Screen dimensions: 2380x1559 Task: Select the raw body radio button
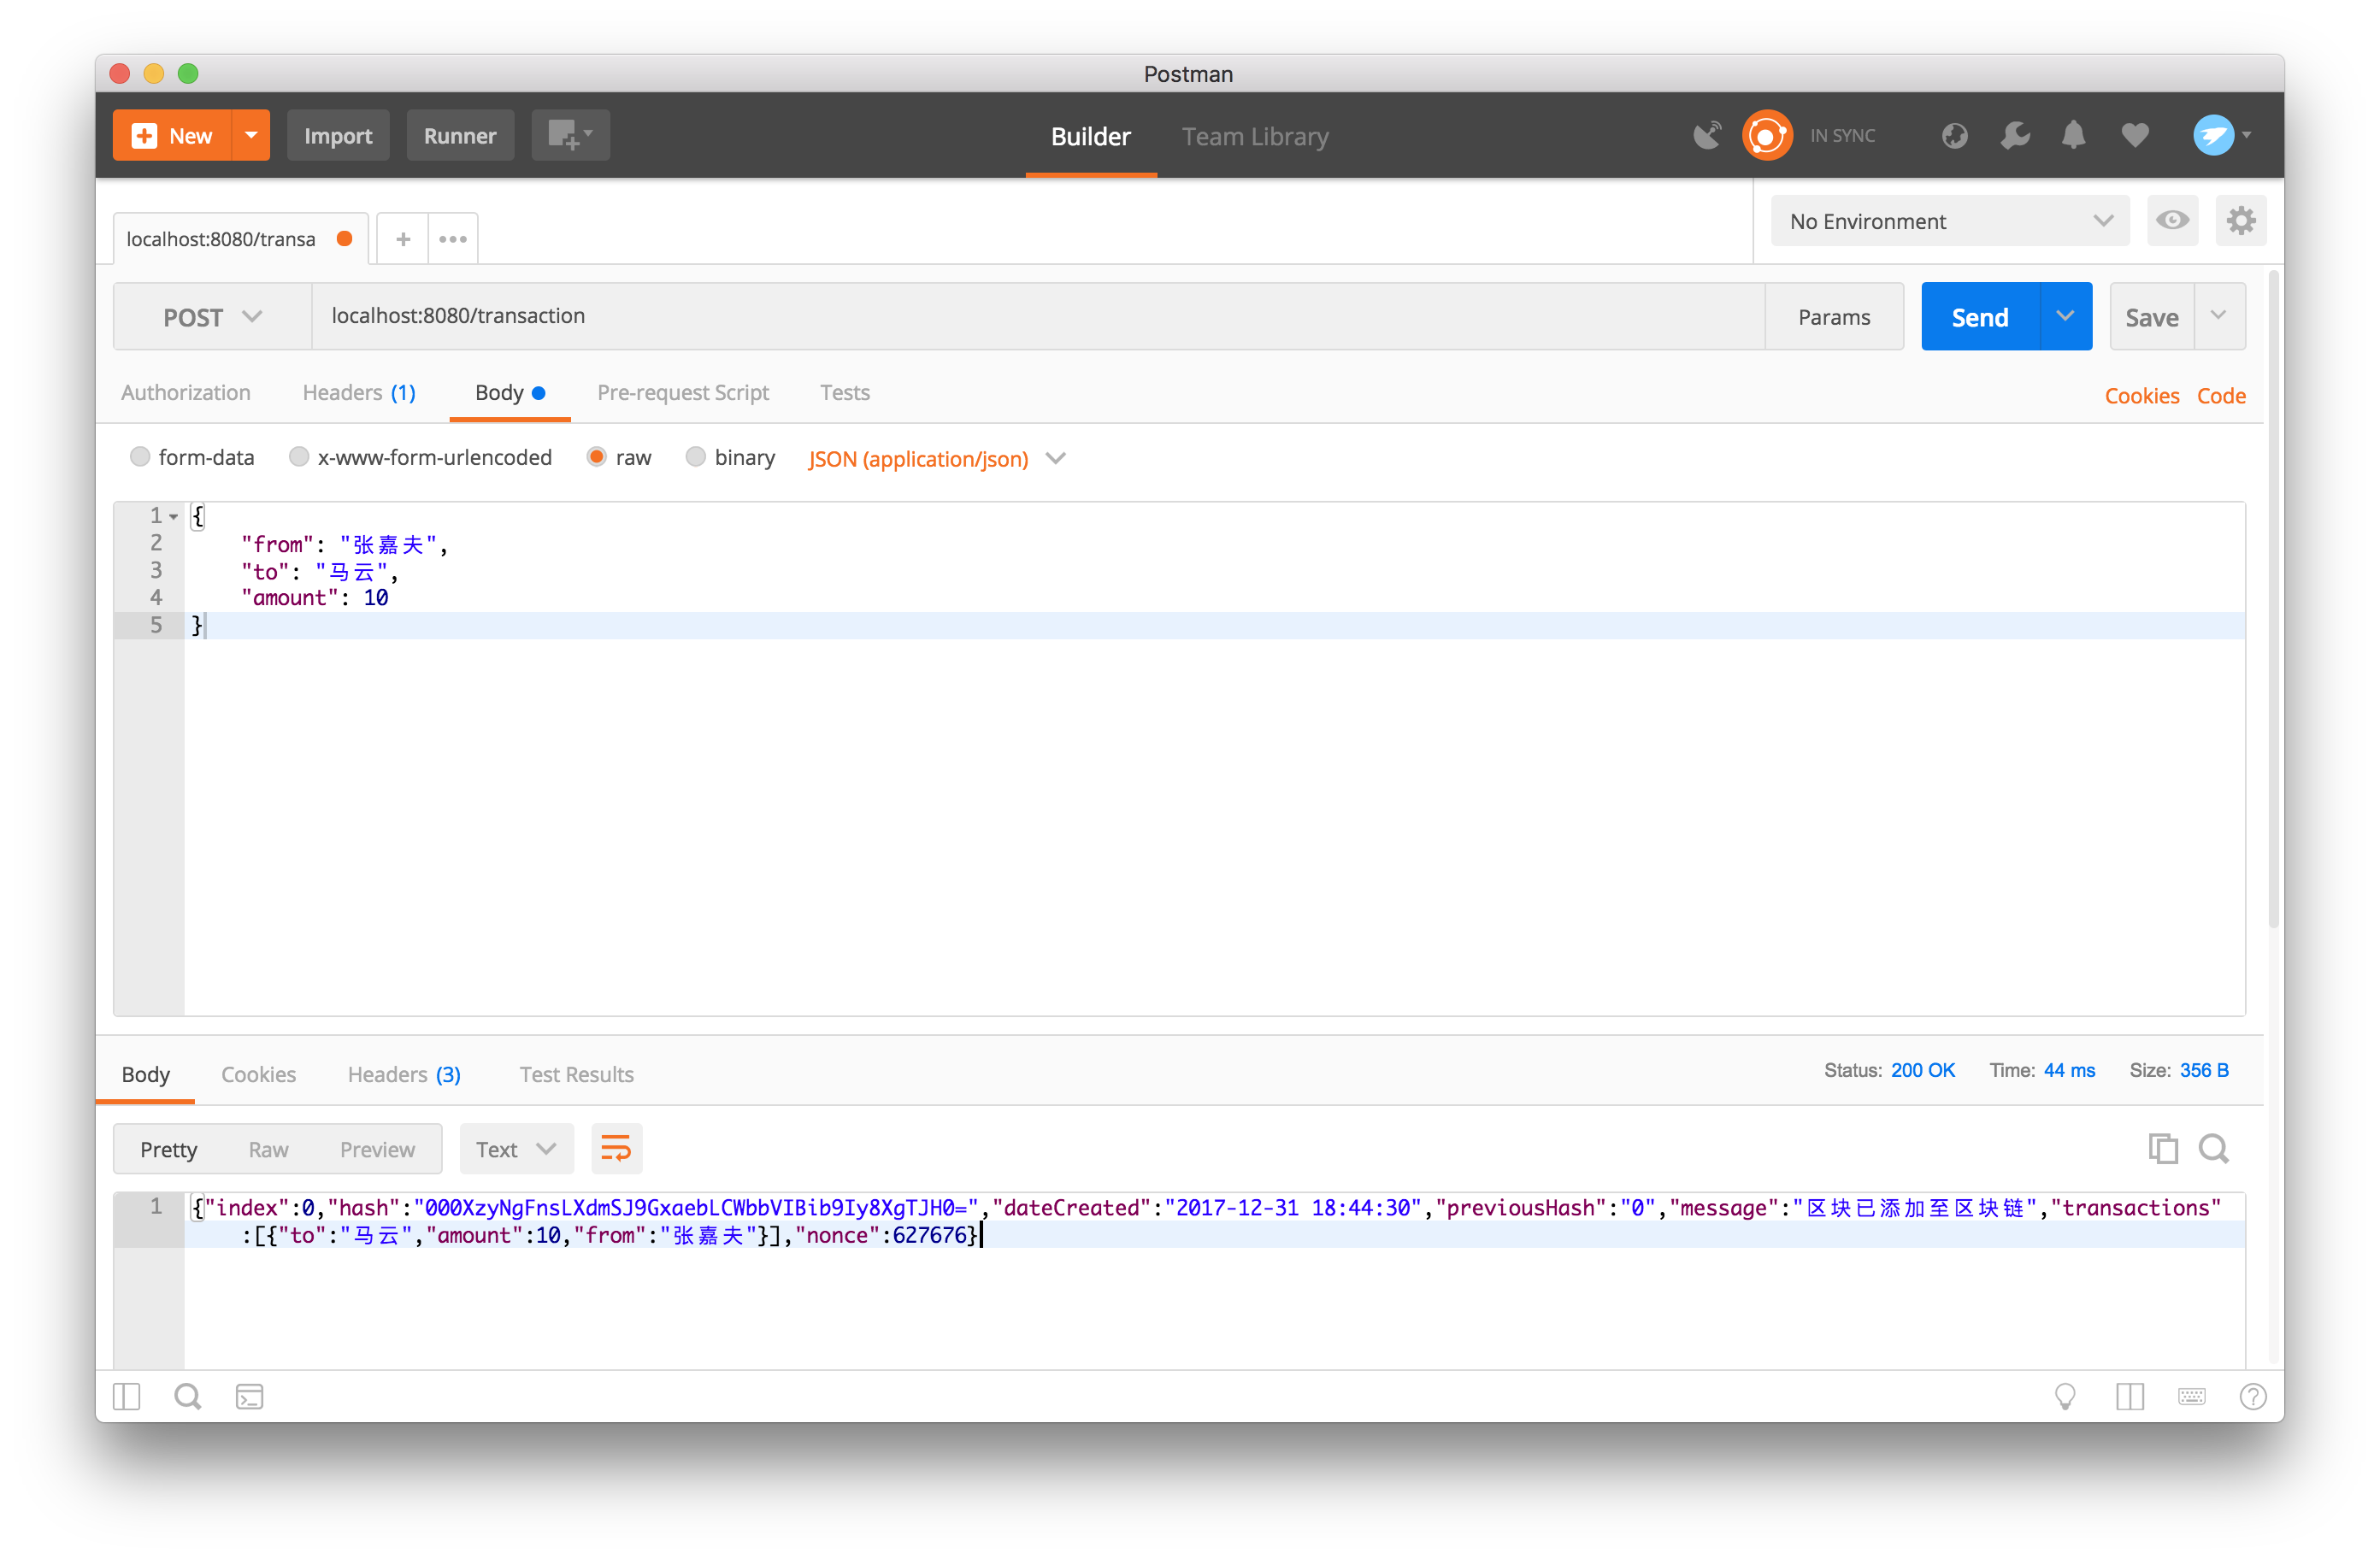point(597,457)
